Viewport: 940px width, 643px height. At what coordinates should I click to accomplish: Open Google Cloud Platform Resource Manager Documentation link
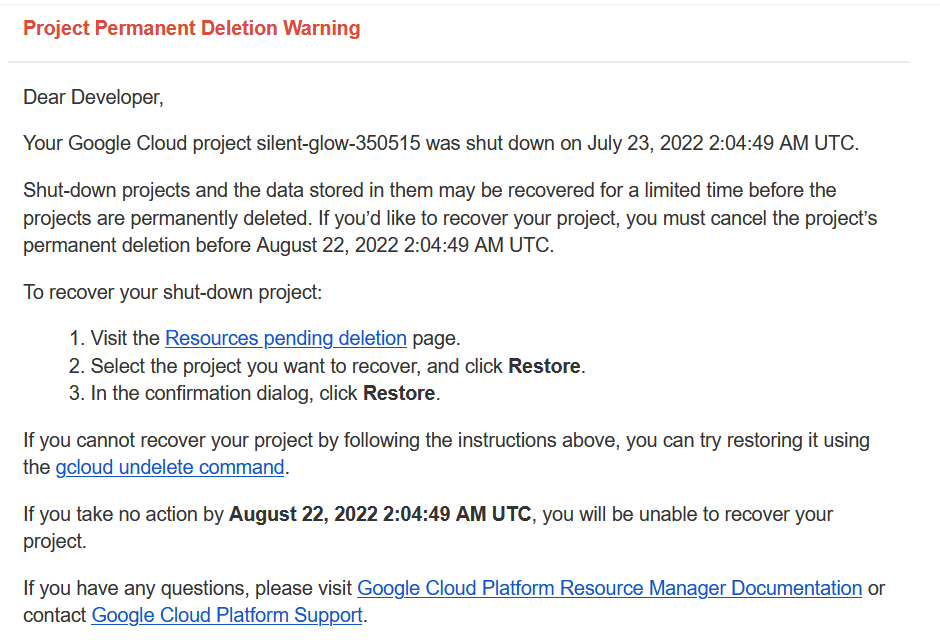tap(609, 588)
